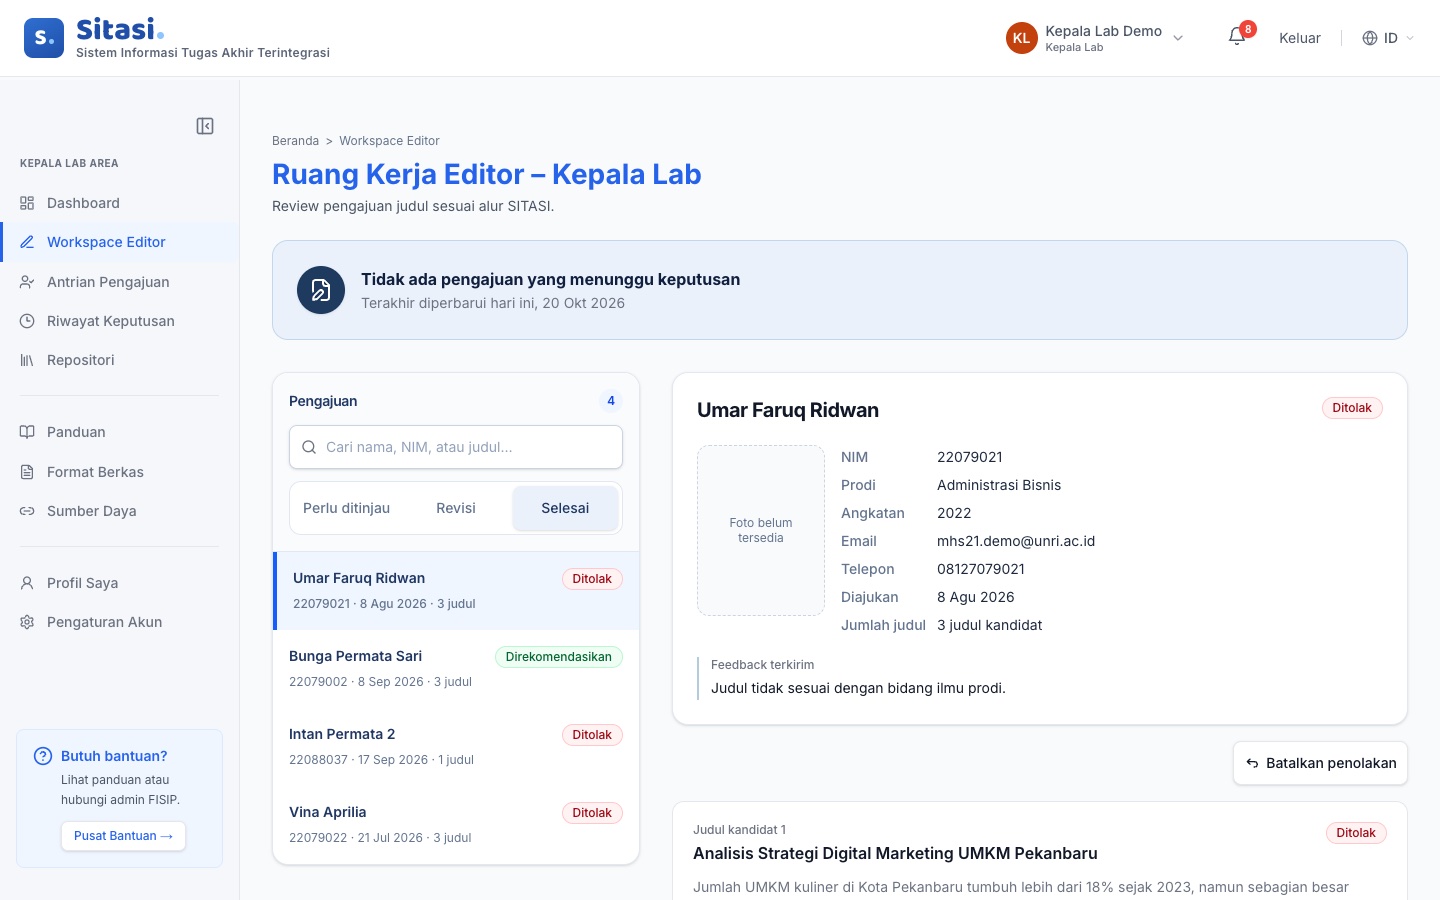
Task: Expand the Kepala Lab Demo account dropdown
Action: (1178, 38)
